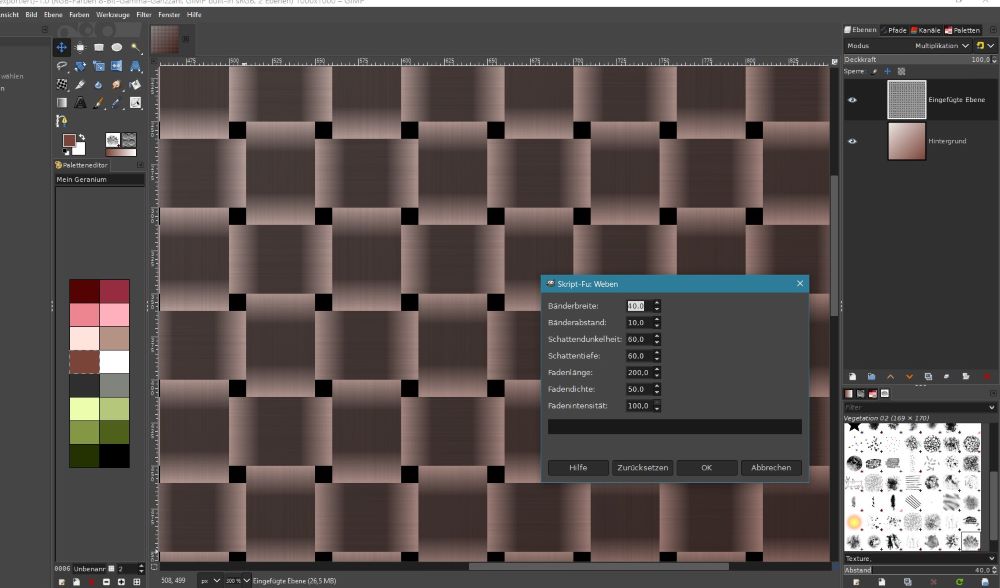The height and width of the screenshot is (588, 1000).
Task: Expand the brush Filter dropdown
Action: click(992, 407)
